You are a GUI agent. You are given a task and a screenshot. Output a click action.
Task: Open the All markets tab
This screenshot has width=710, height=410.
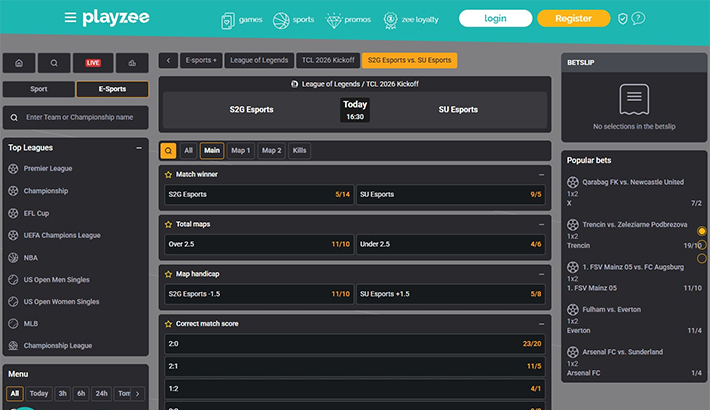point(188,150)
